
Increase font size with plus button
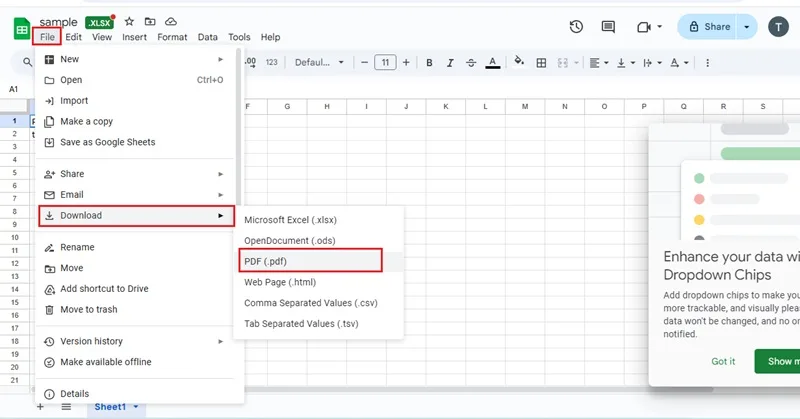click(406, 63)
